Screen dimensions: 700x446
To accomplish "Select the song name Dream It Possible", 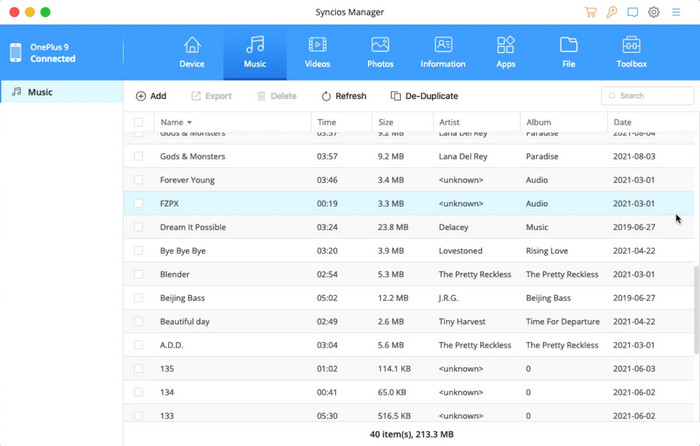I will tap(193, 227).
